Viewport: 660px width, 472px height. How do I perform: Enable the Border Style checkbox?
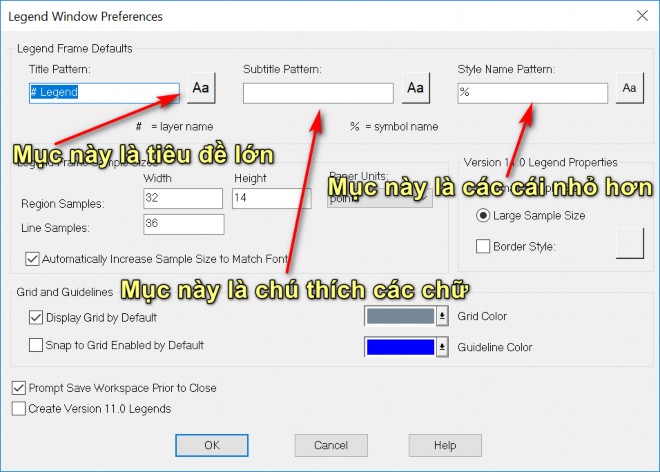pyautogui.click(x=482, y=246)
